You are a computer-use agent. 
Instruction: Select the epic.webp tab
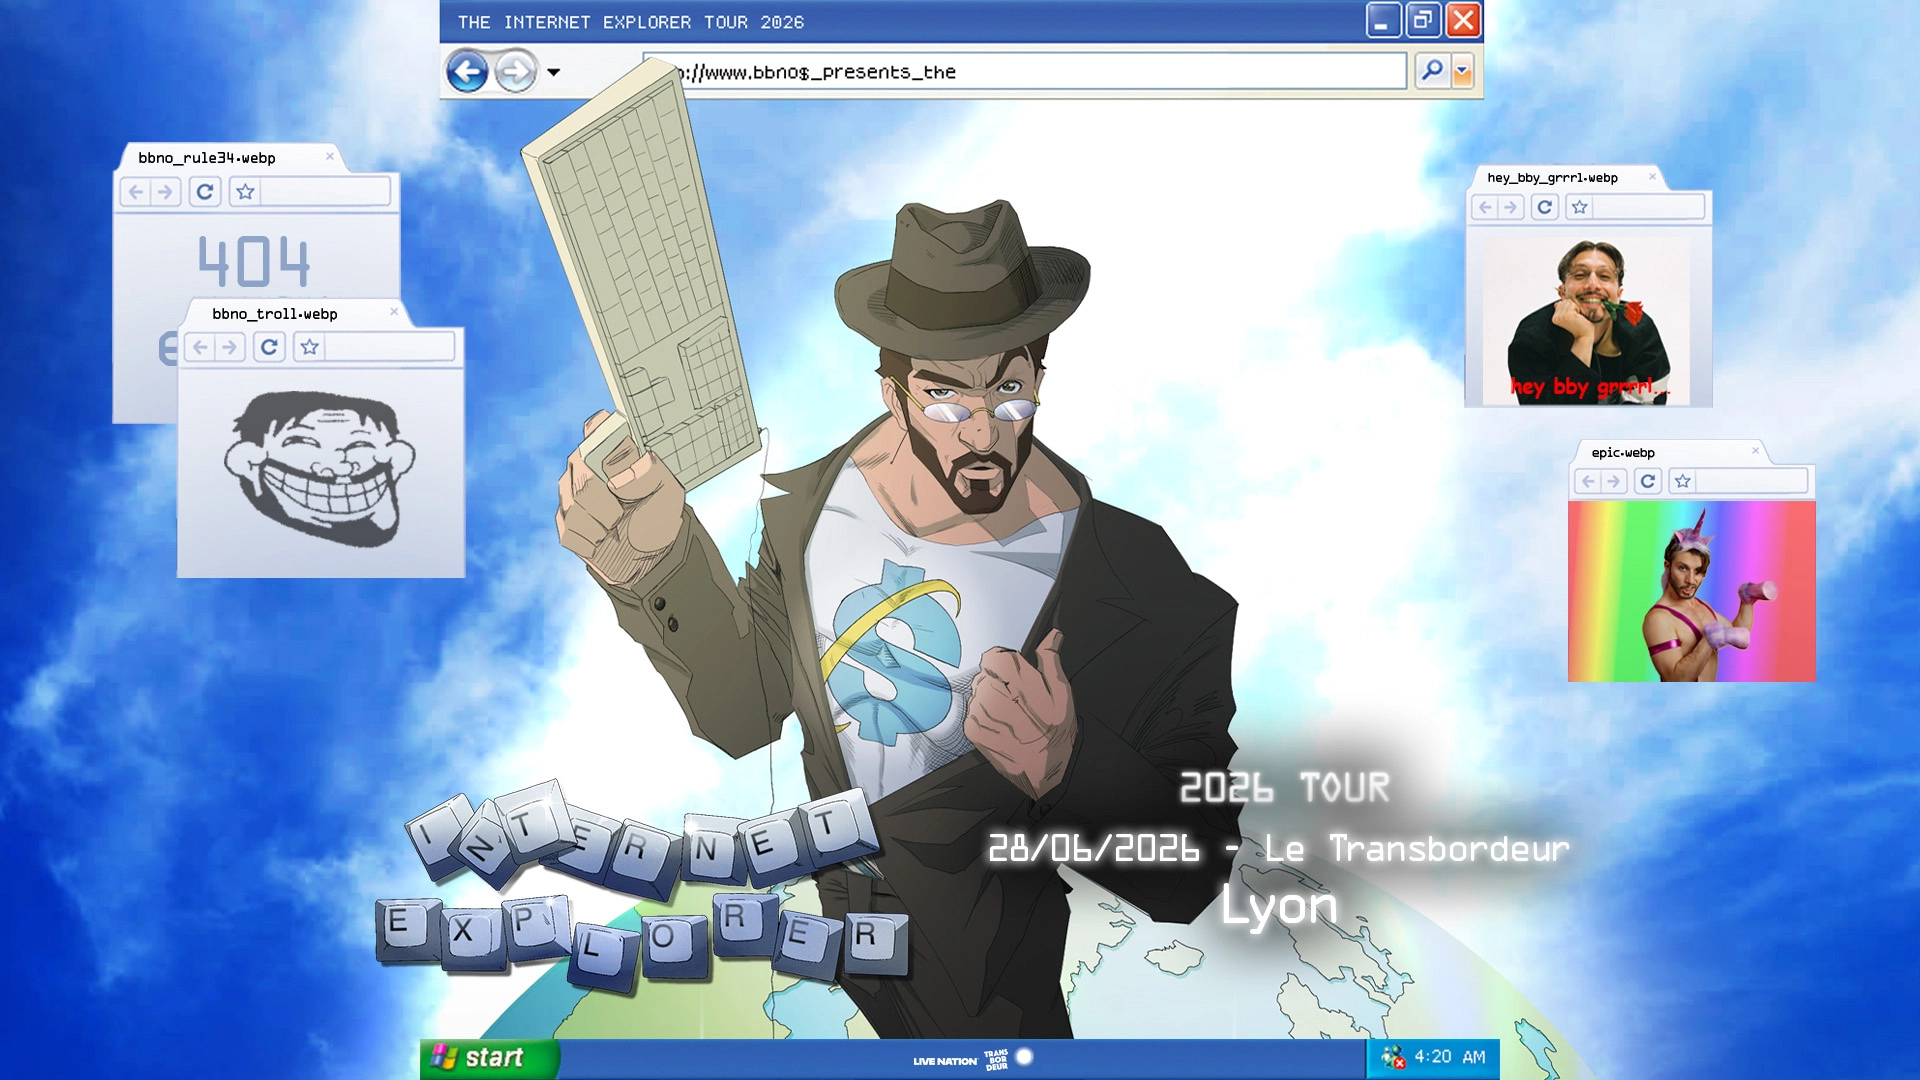(1623, 453)
